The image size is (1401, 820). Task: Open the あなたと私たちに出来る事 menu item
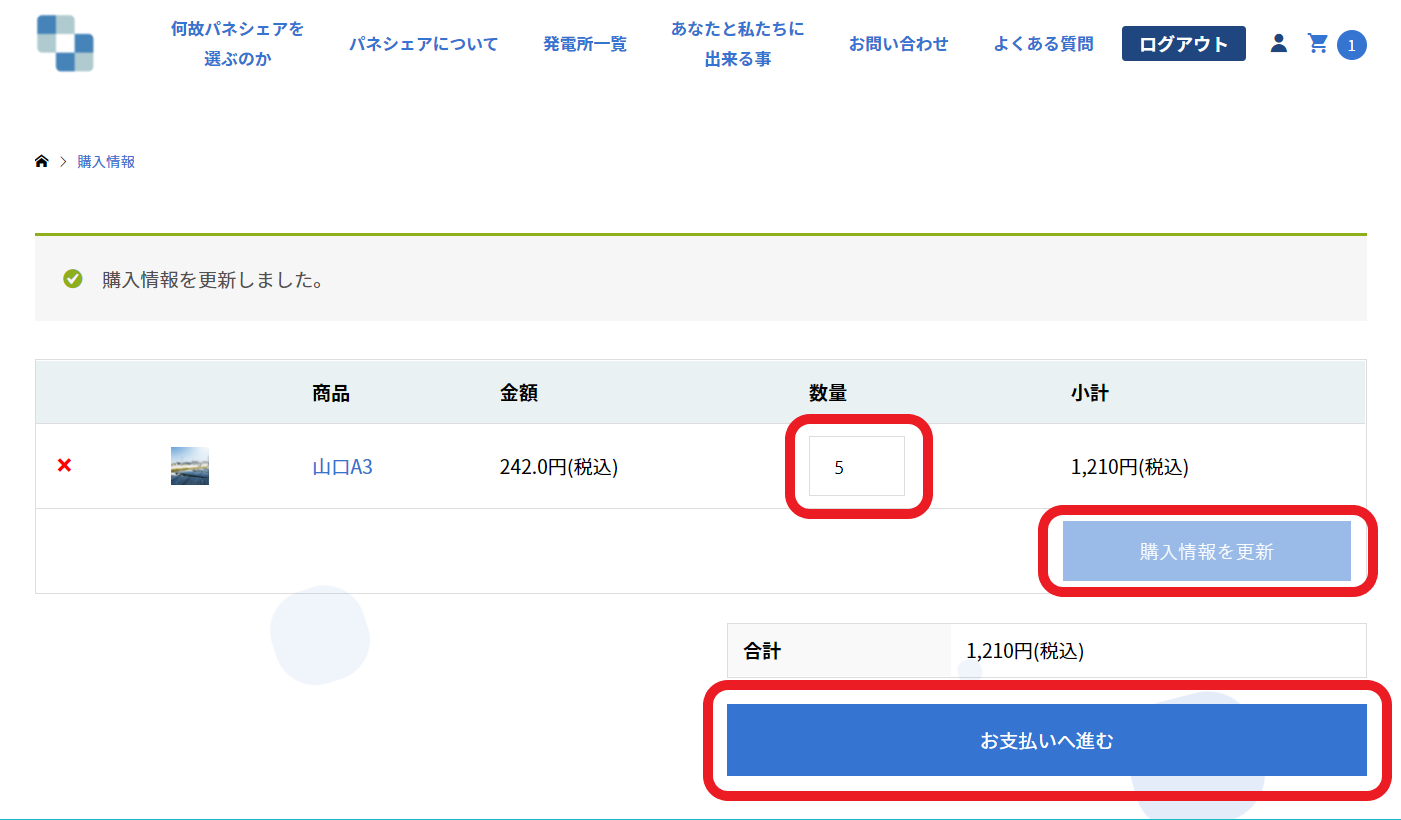(737, 44)
